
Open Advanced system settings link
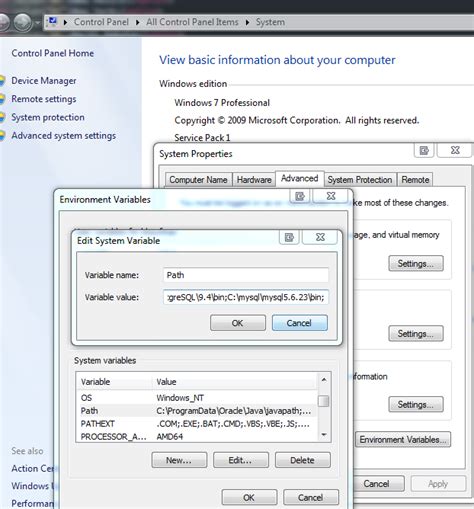(x=64, y=136)
